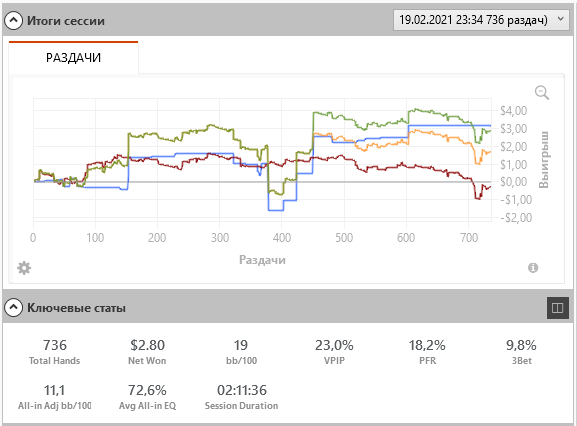Open the session date dropdown

coord(483,20)
